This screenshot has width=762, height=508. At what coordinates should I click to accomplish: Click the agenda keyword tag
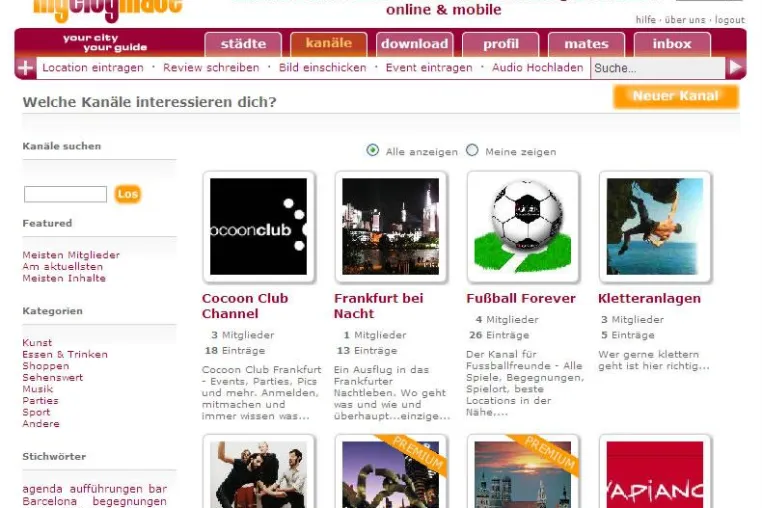tap(42, 489)
